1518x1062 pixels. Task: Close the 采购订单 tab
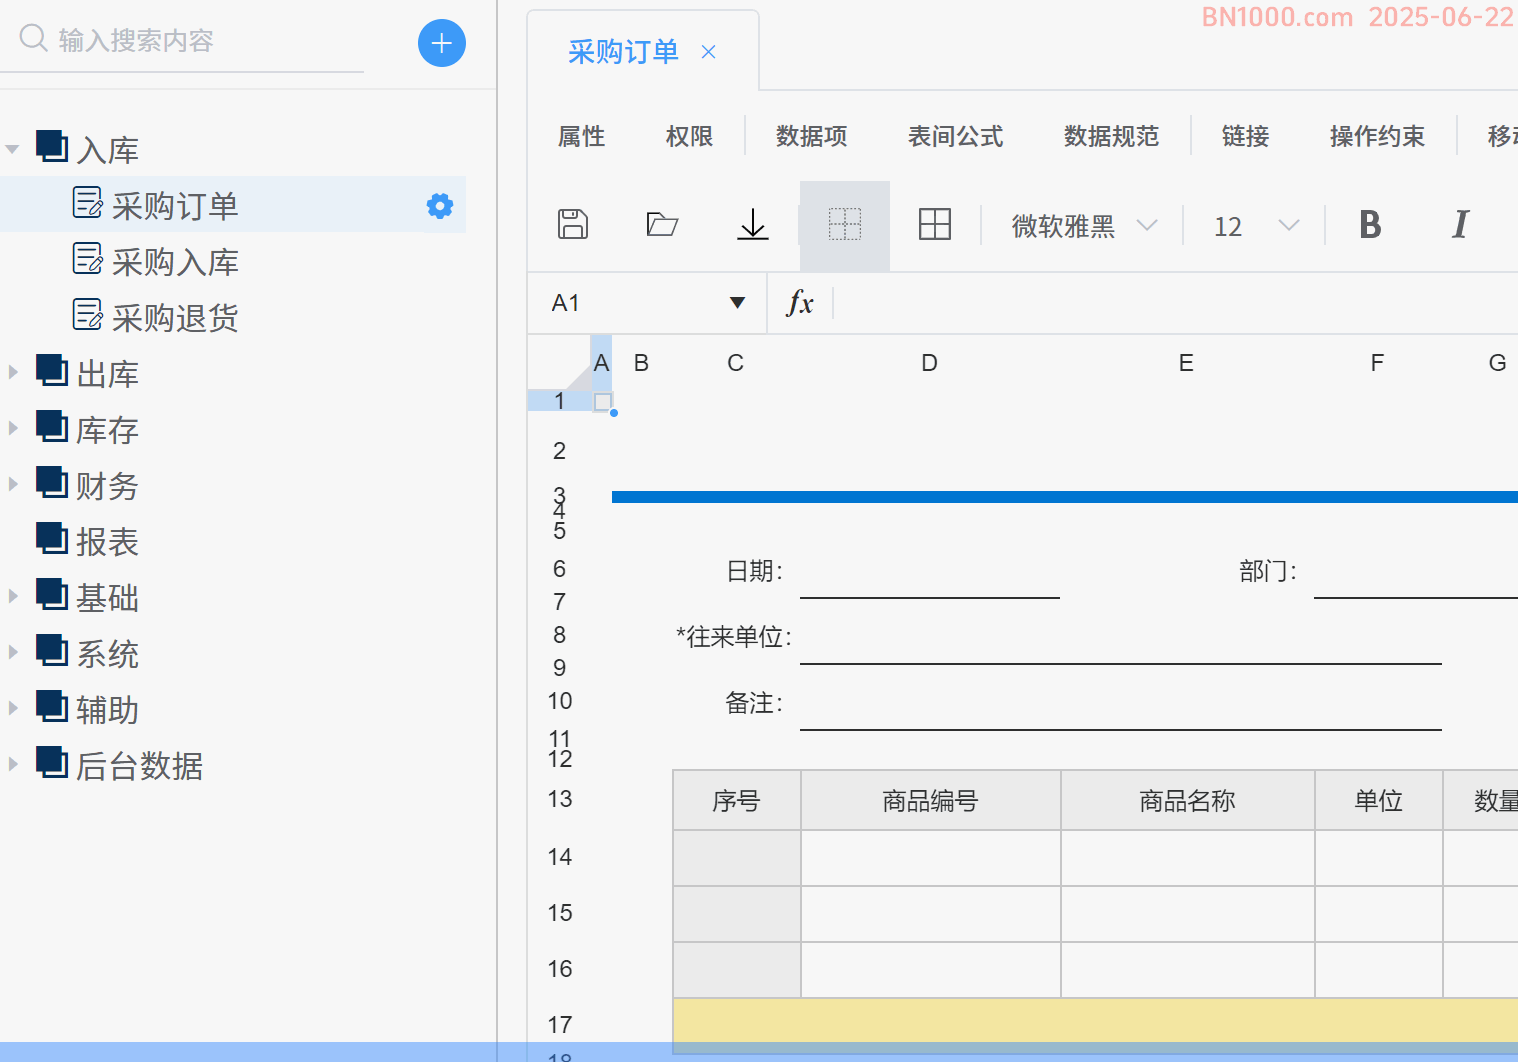tap(708, 52)
